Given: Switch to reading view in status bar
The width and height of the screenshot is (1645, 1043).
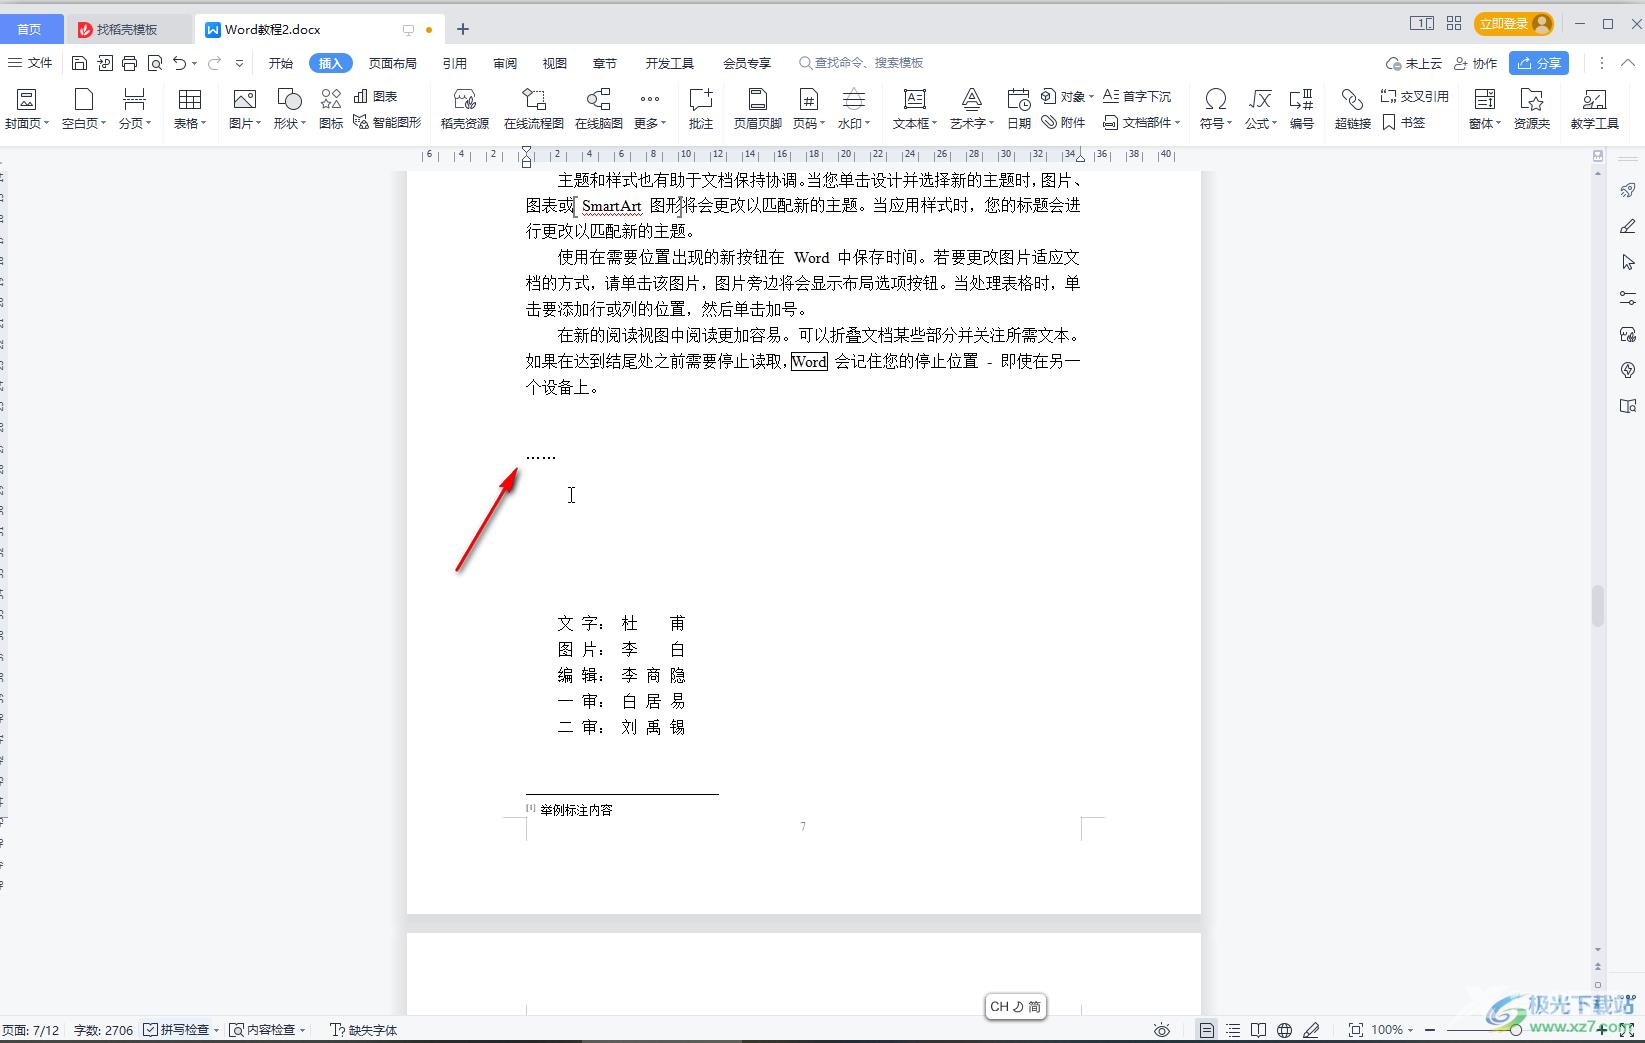Looking at the screenshot, I should pyautogui.click(x=1258, y=1030).
